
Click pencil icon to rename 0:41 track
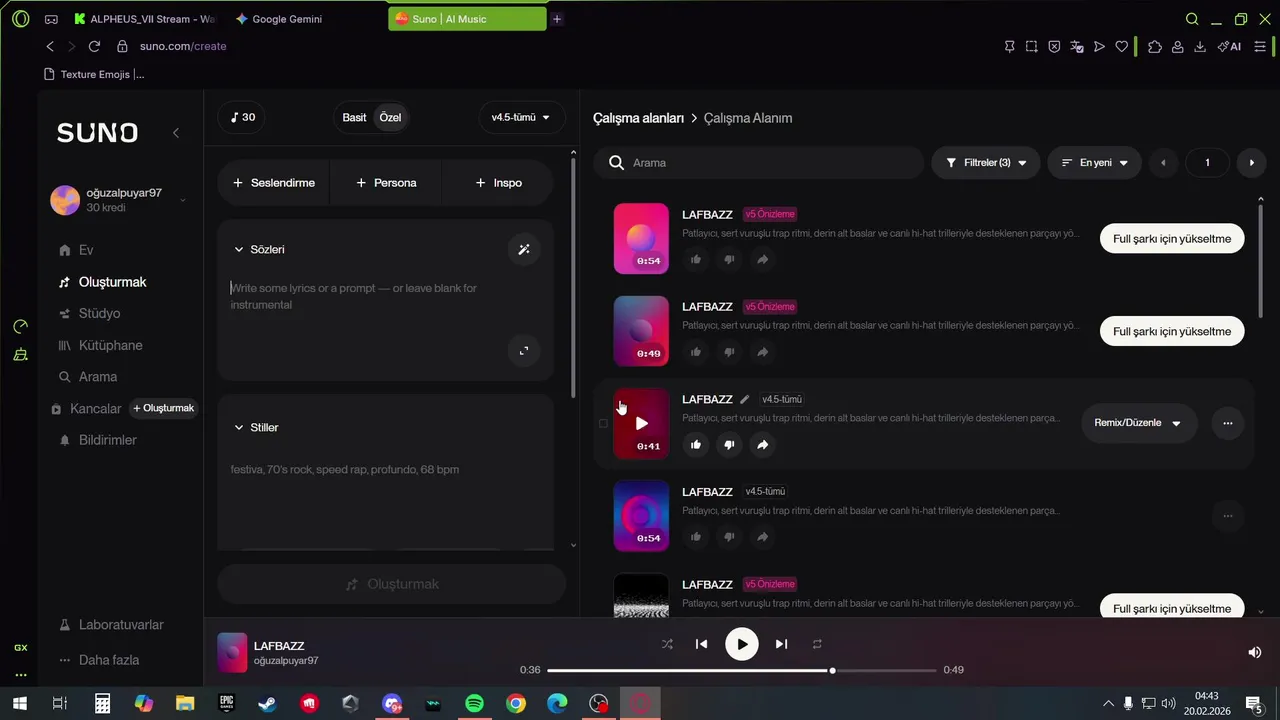(x=744, y=399)
